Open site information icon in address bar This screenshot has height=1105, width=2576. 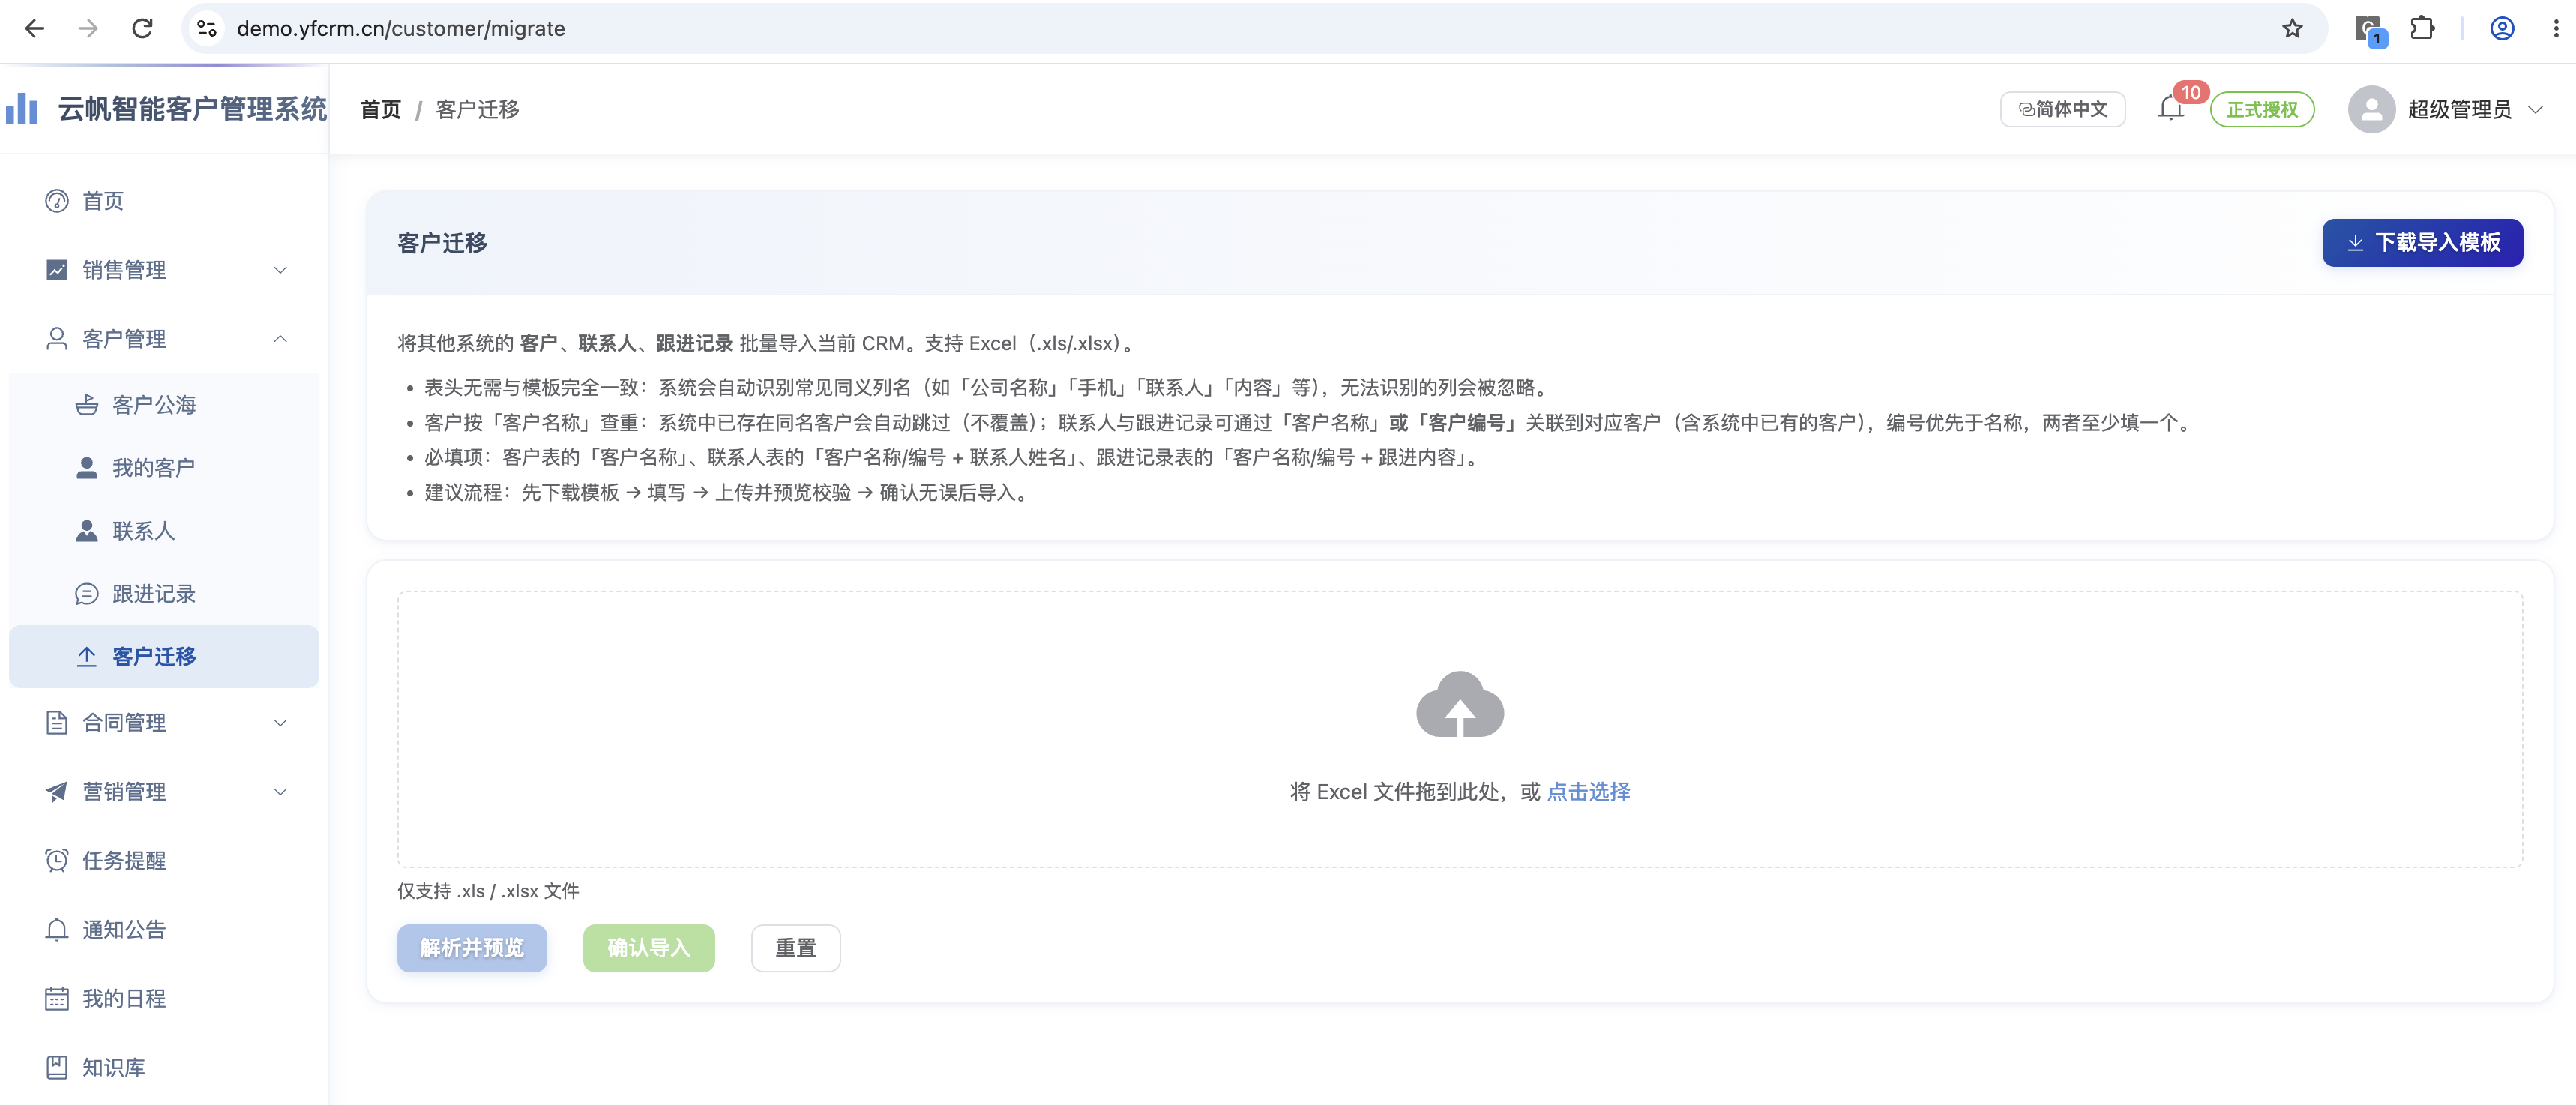point(207,29)
